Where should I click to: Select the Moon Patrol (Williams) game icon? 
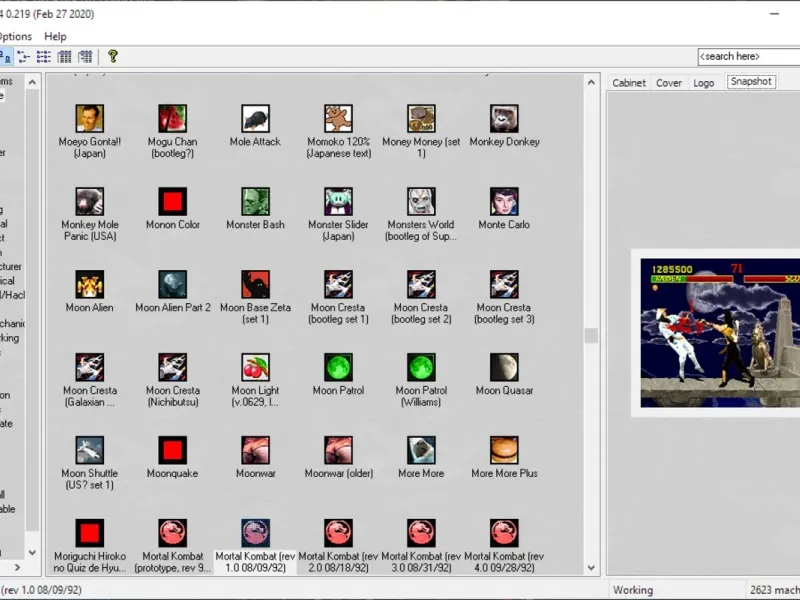click(421, 368)
